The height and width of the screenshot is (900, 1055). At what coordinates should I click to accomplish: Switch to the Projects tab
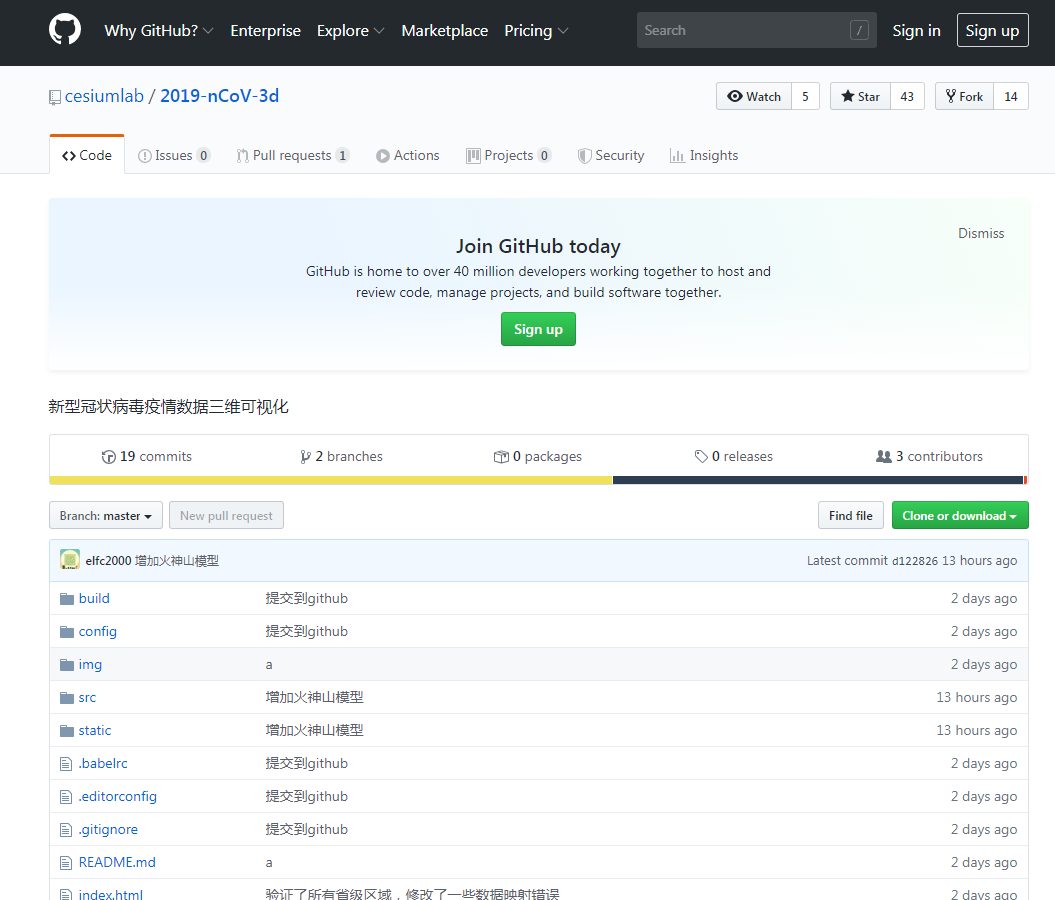[x=509, y=155]
